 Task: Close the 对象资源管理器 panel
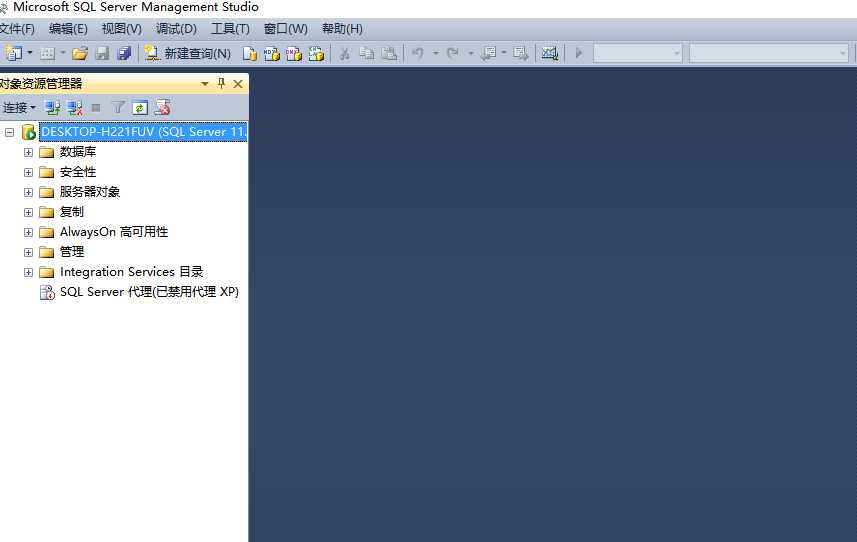pyautogui.click(x=238, y=84)
